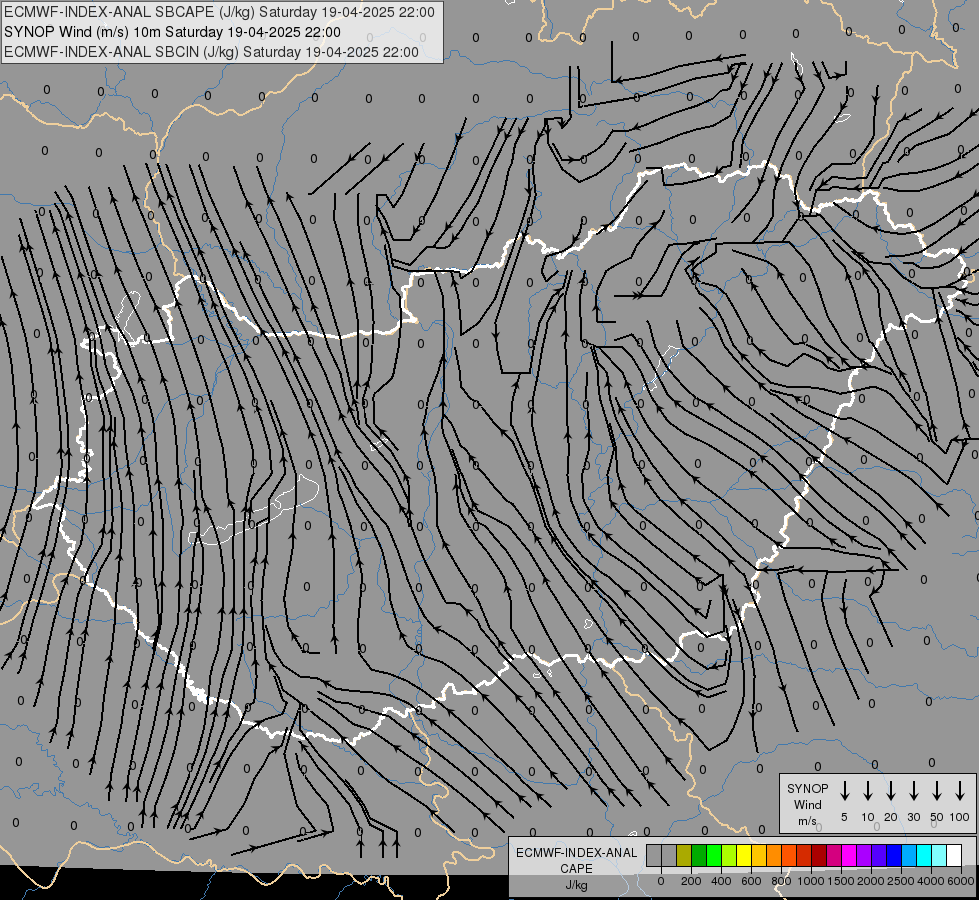979x900 pixels.
Task: Click the 'm/s' unit in wind legend
Action: point(807,821)
